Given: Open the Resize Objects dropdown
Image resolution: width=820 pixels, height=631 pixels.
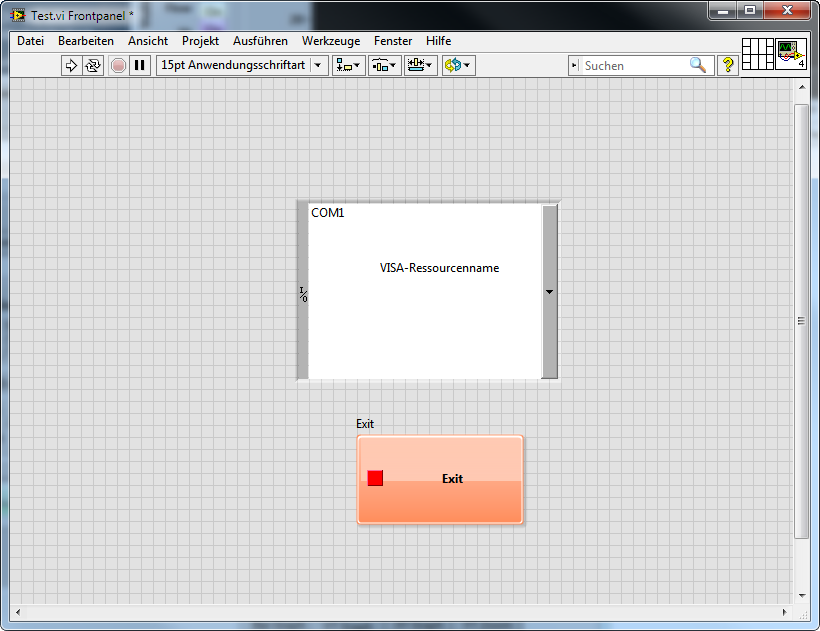Looking at the screenshot, I should [x=420, y=65].
